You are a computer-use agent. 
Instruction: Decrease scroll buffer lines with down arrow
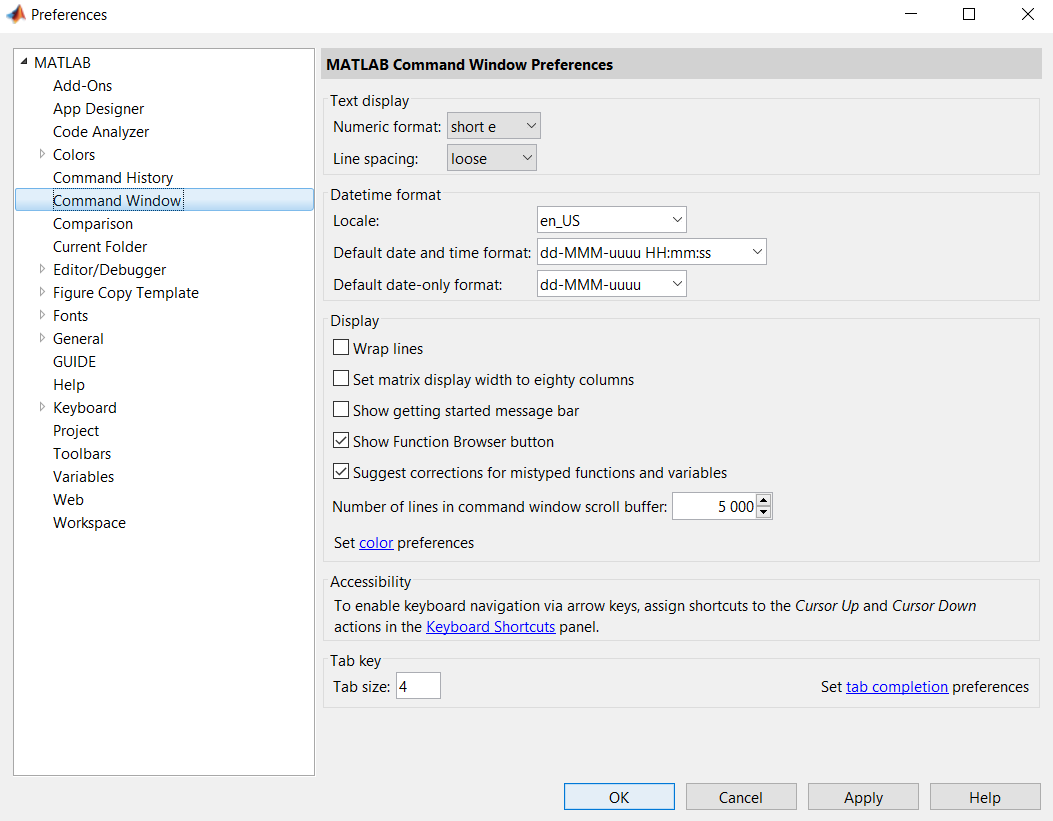764,512
